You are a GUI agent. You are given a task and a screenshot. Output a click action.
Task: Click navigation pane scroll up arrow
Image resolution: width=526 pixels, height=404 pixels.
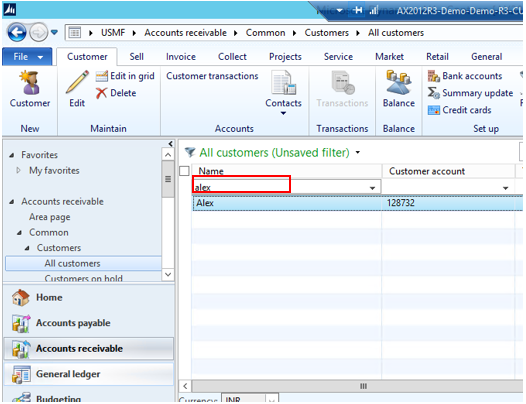coord(168,155)
